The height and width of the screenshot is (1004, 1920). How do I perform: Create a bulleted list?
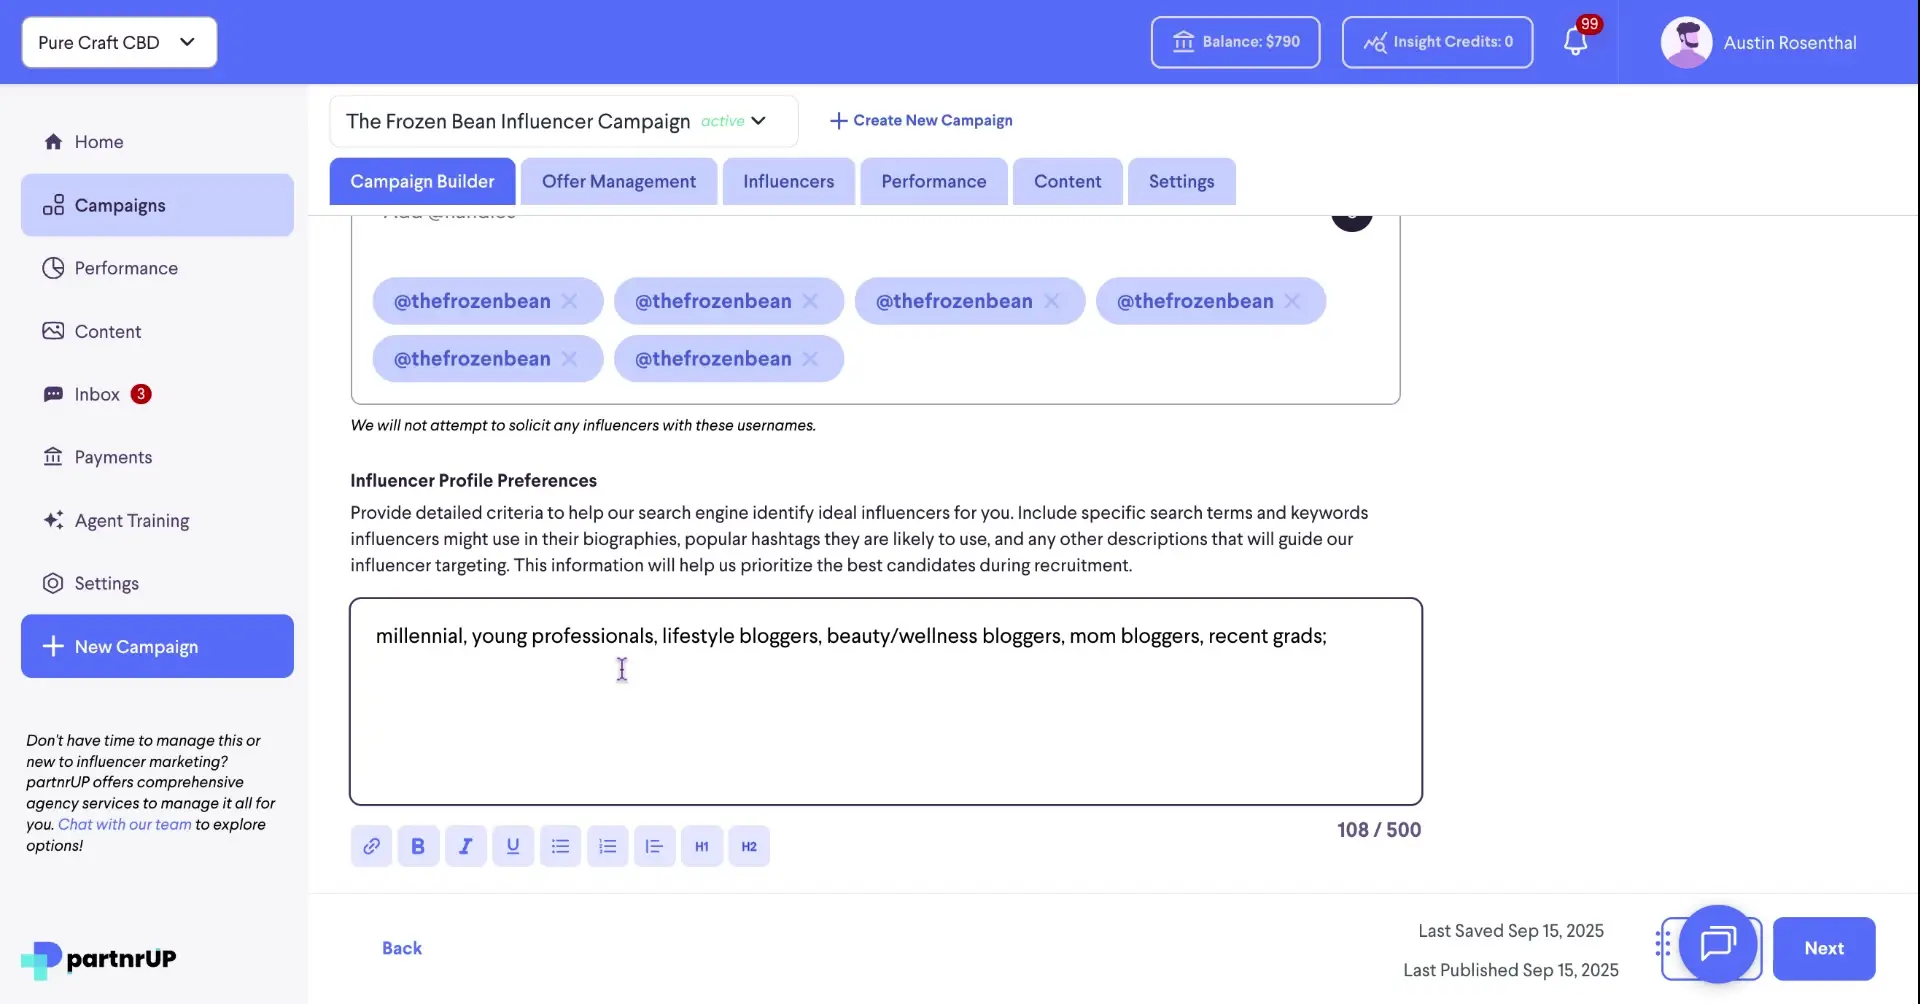click(x=560, y=845)
